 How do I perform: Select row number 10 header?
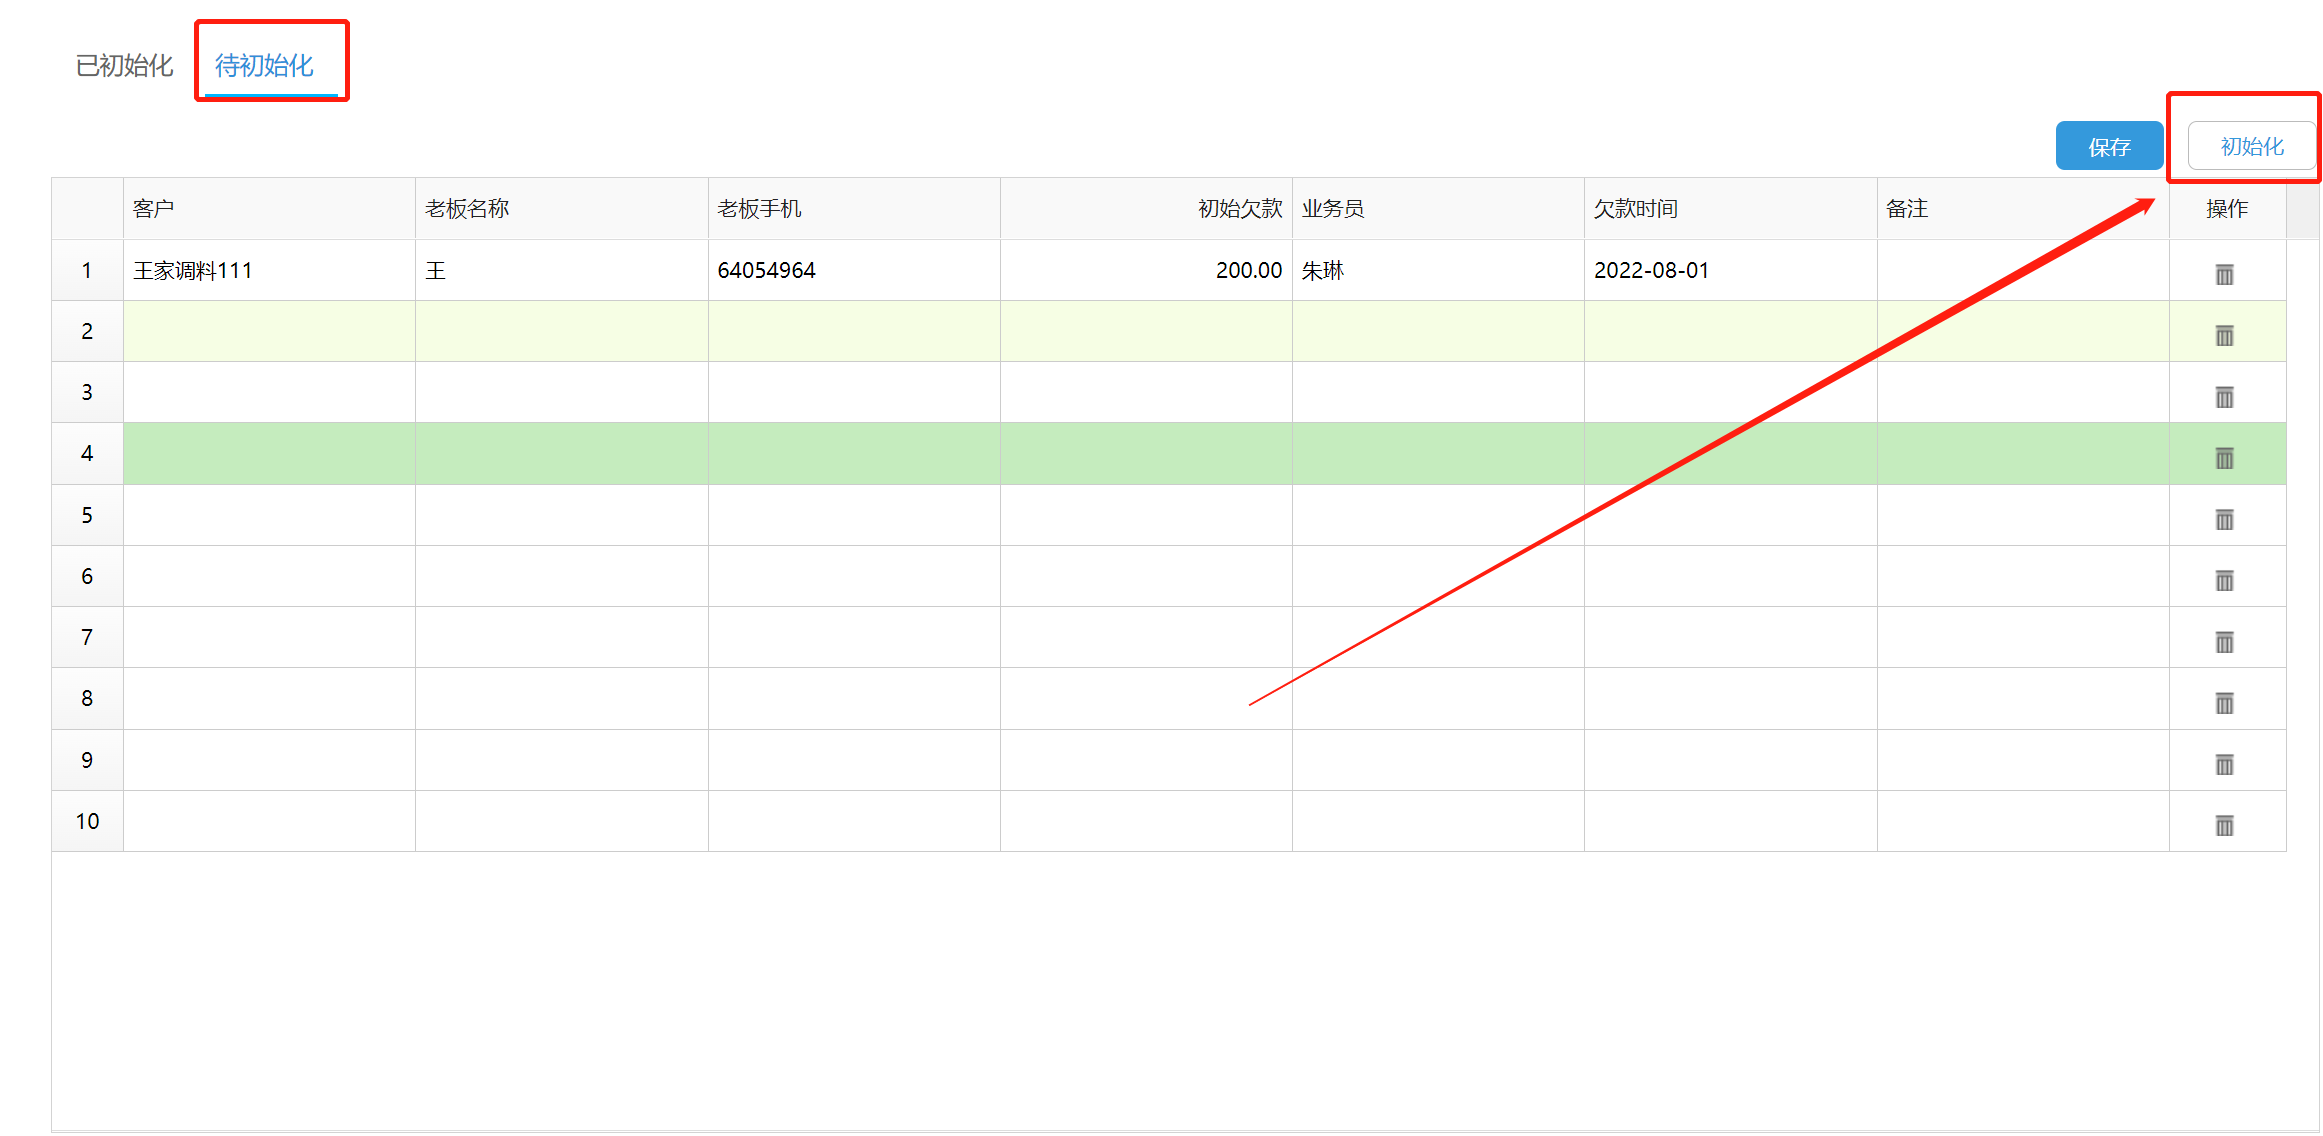(x=87, y=821)
